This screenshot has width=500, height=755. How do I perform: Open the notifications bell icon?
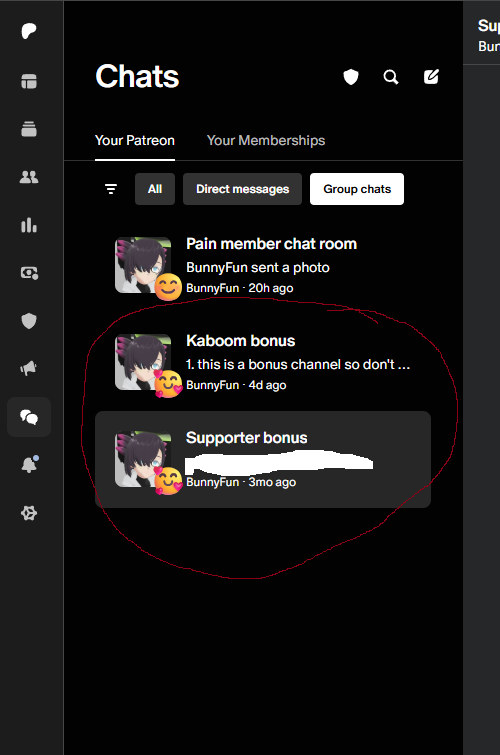click(29, 465)
